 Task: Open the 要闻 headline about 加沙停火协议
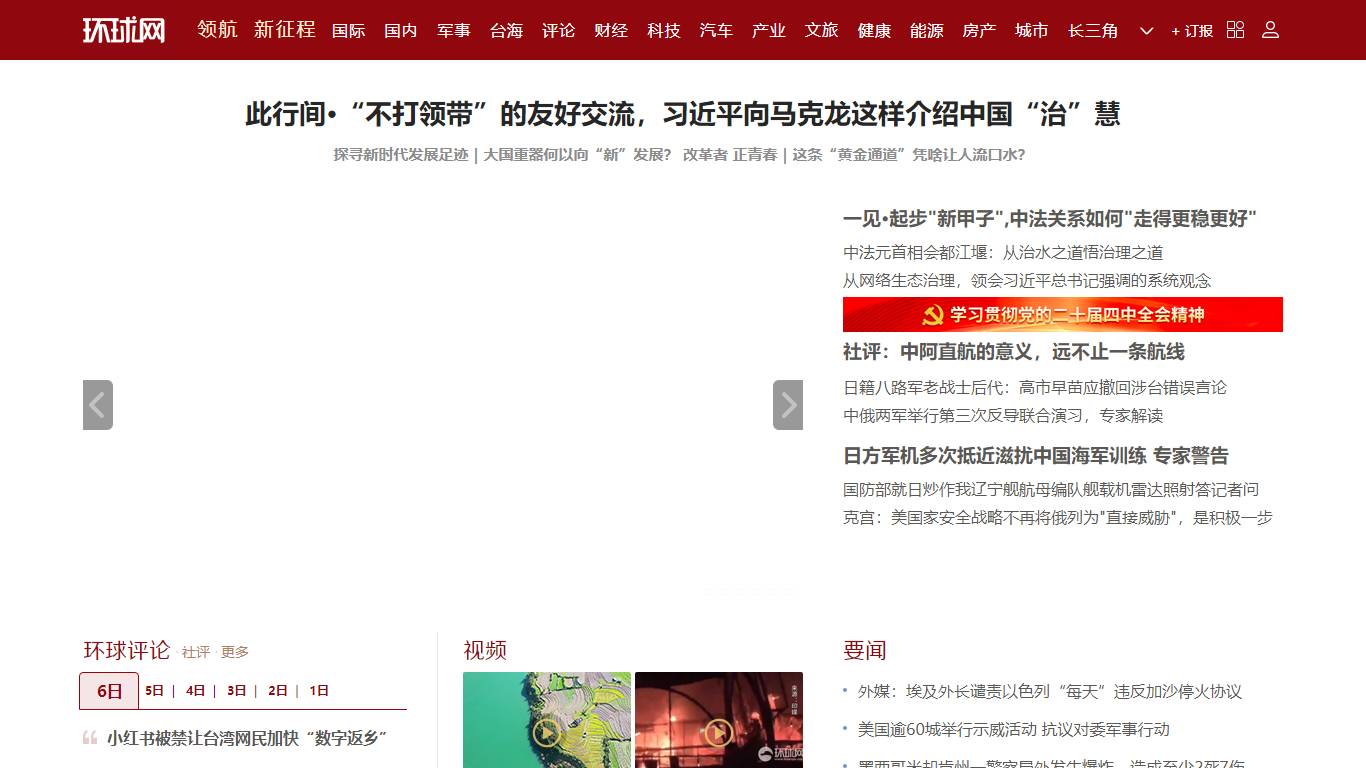pos(1050,691)
